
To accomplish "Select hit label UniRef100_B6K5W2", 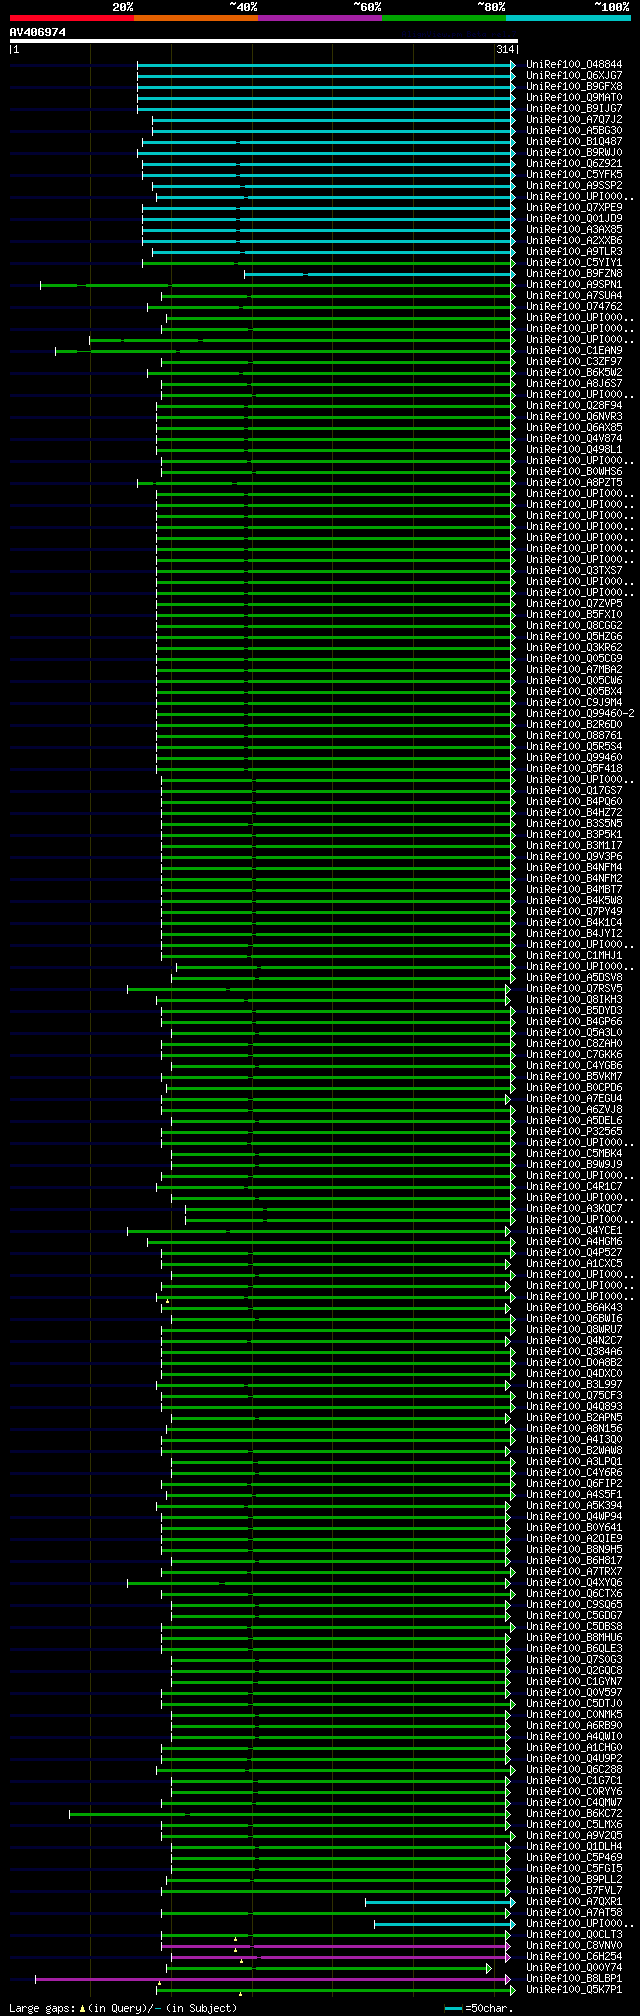I will 574,372.
